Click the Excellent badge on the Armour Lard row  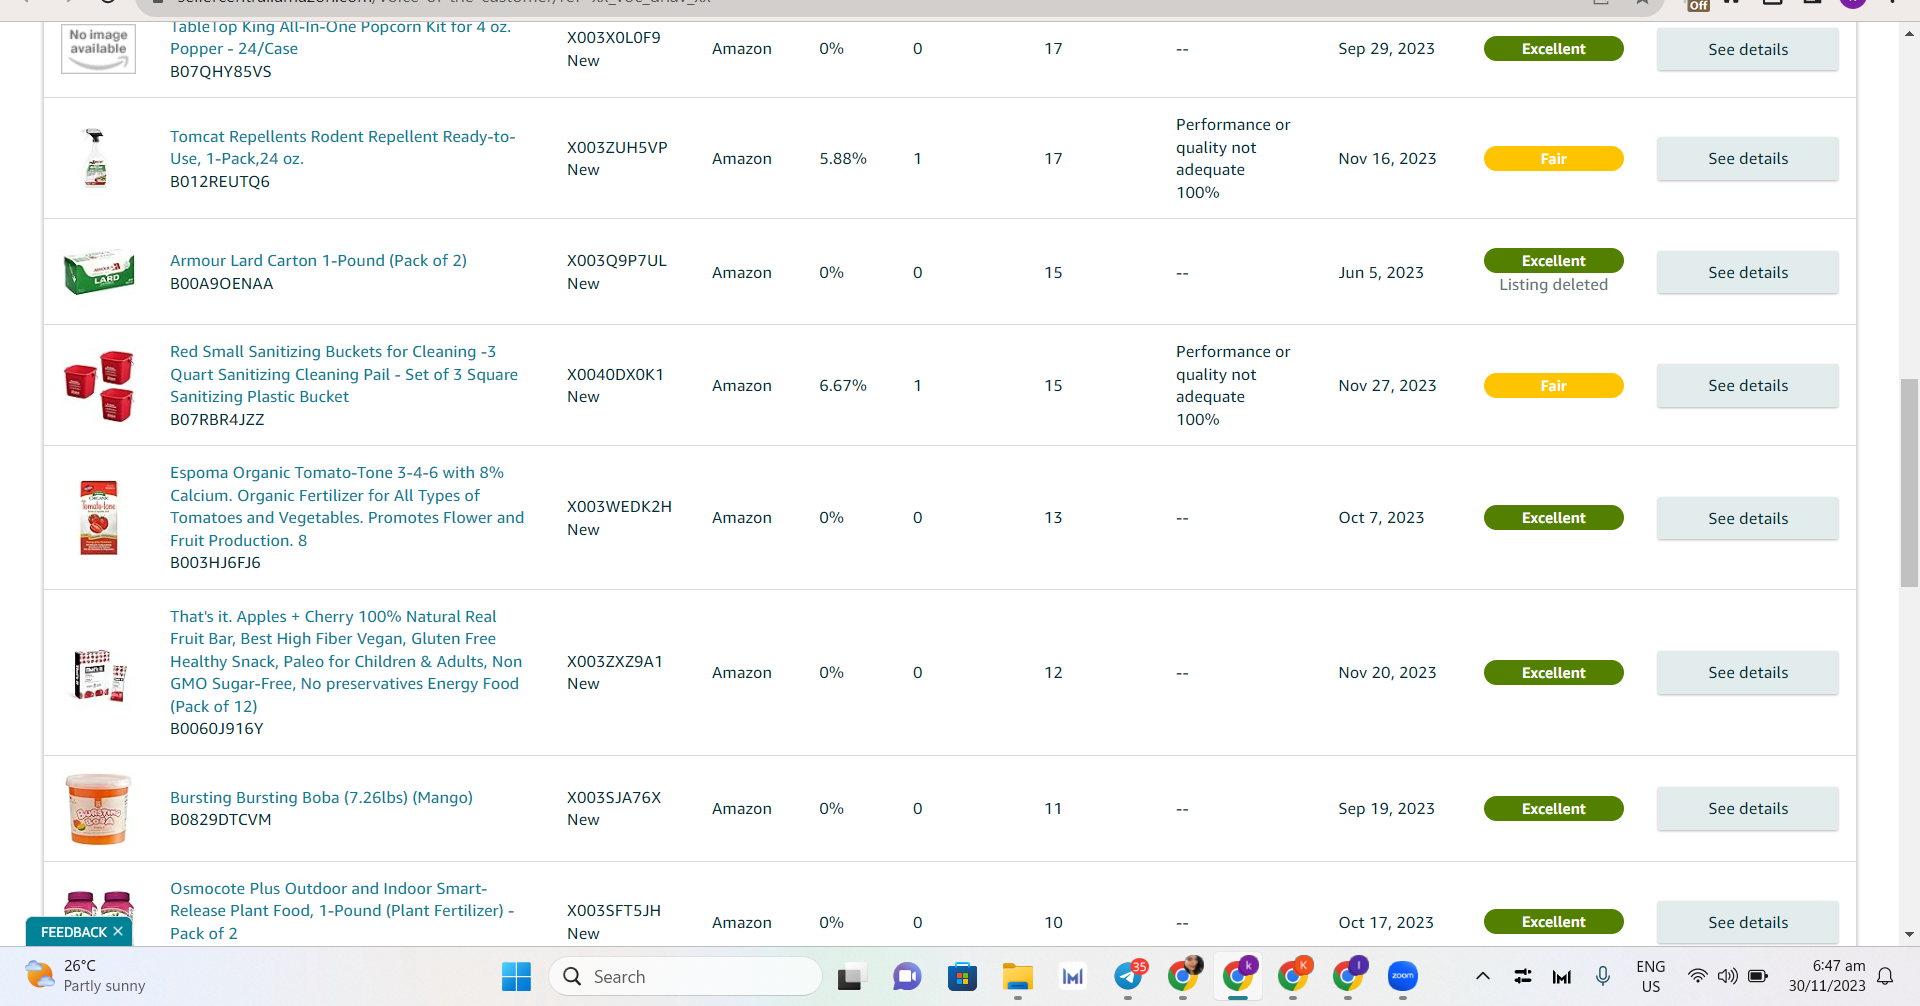point(1553,260)
